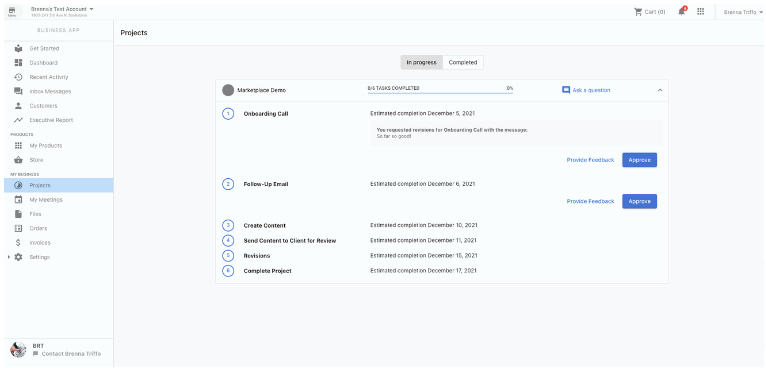Click the Executive Report chart icon
This screenshot has height=368, width=766.
coord(19,120)
